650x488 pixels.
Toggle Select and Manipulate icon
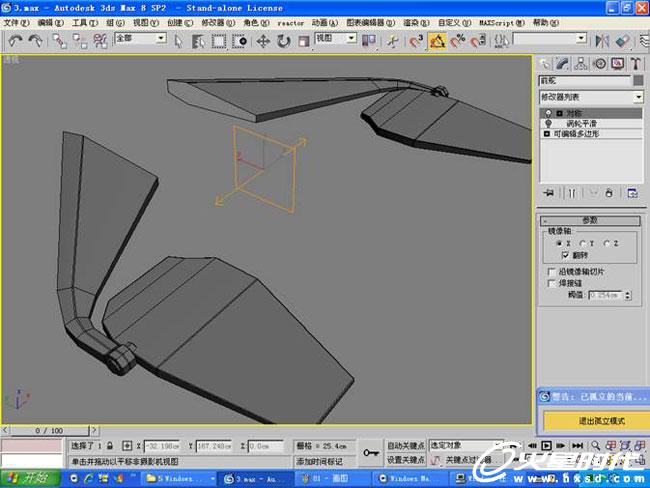click(x=392, y=41)
